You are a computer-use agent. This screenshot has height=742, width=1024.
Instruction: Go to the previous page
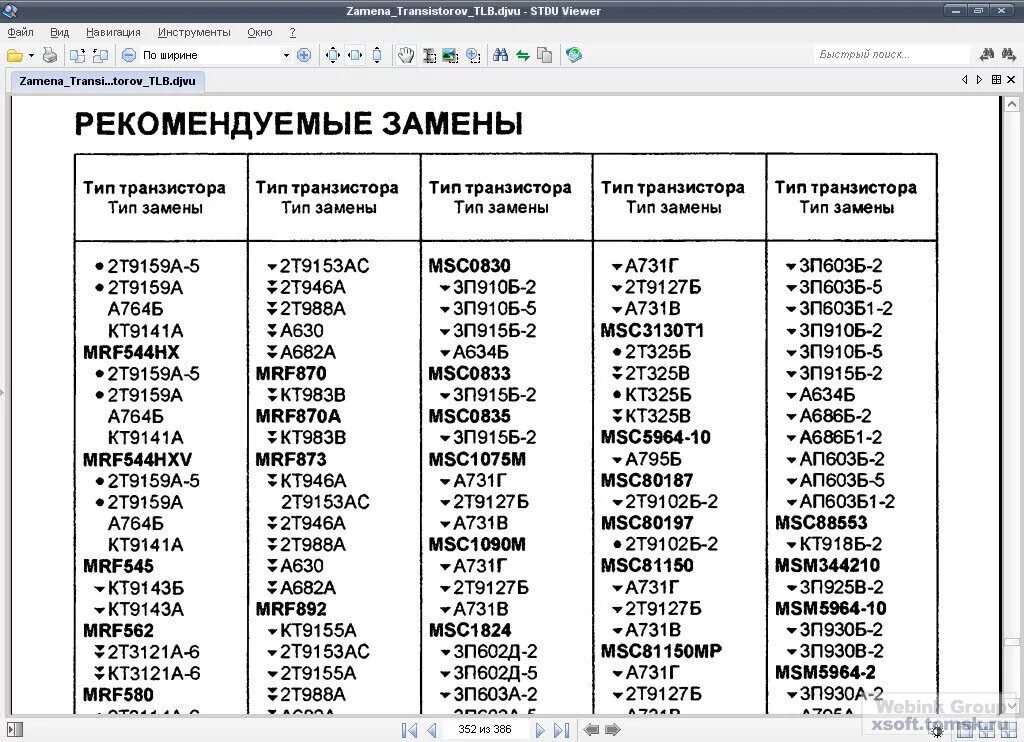tap(432, 730)
